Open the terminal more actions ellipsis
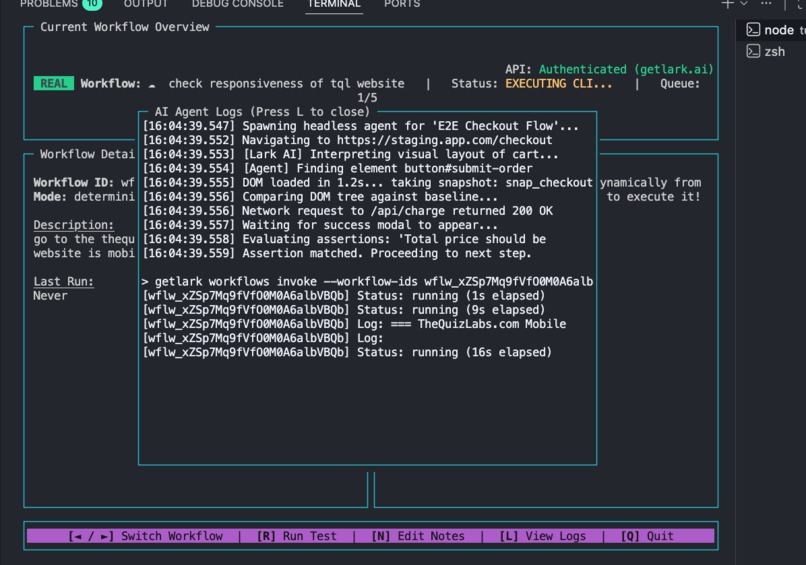The image size is (806, 565). pos(766,3)
